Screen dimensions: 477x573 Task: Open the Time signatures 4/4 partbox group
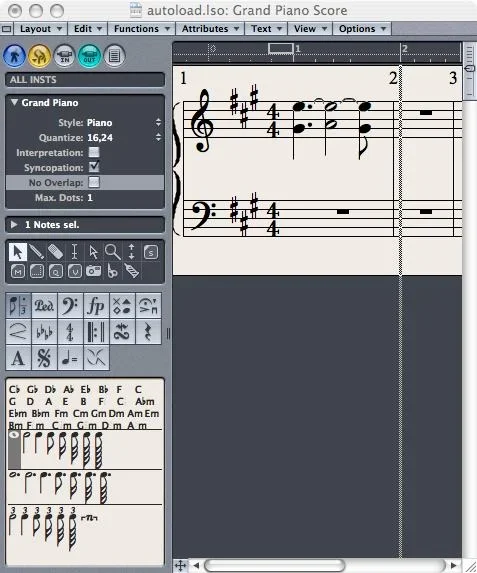tap(70, 331)
